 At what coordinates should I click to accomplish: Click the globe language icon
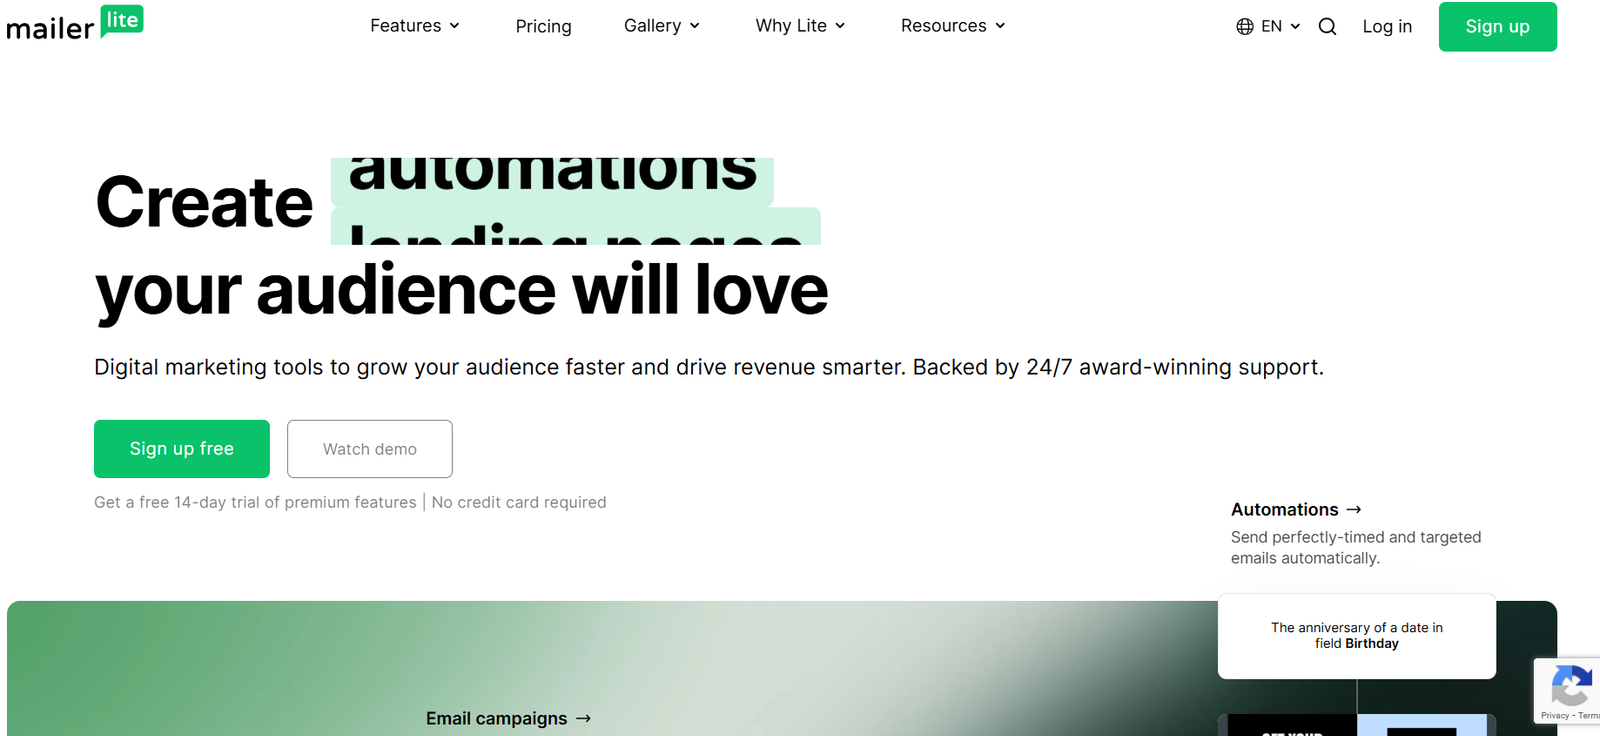[x=1244, y=27]
